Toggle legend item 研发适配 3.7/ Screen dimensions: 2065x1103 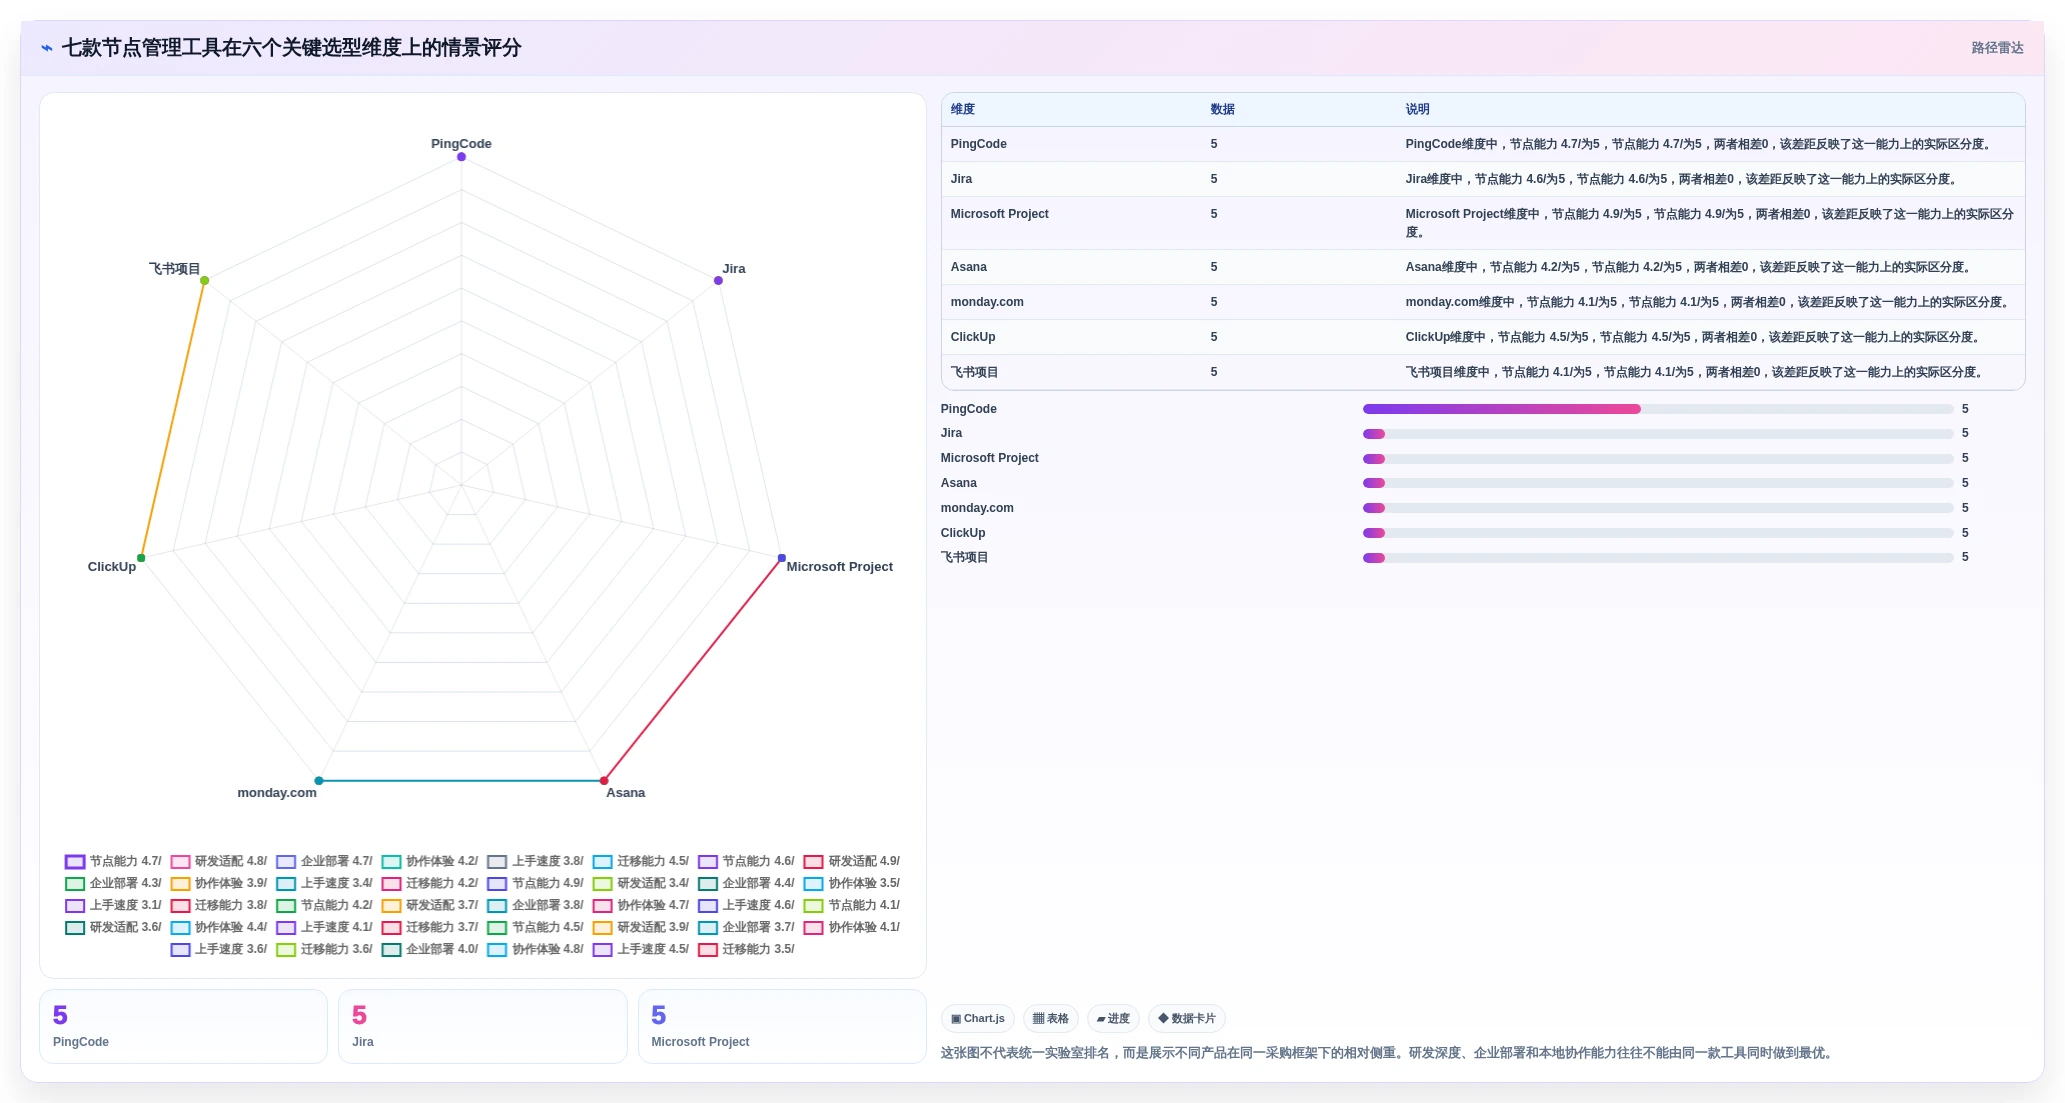point(430,906)
